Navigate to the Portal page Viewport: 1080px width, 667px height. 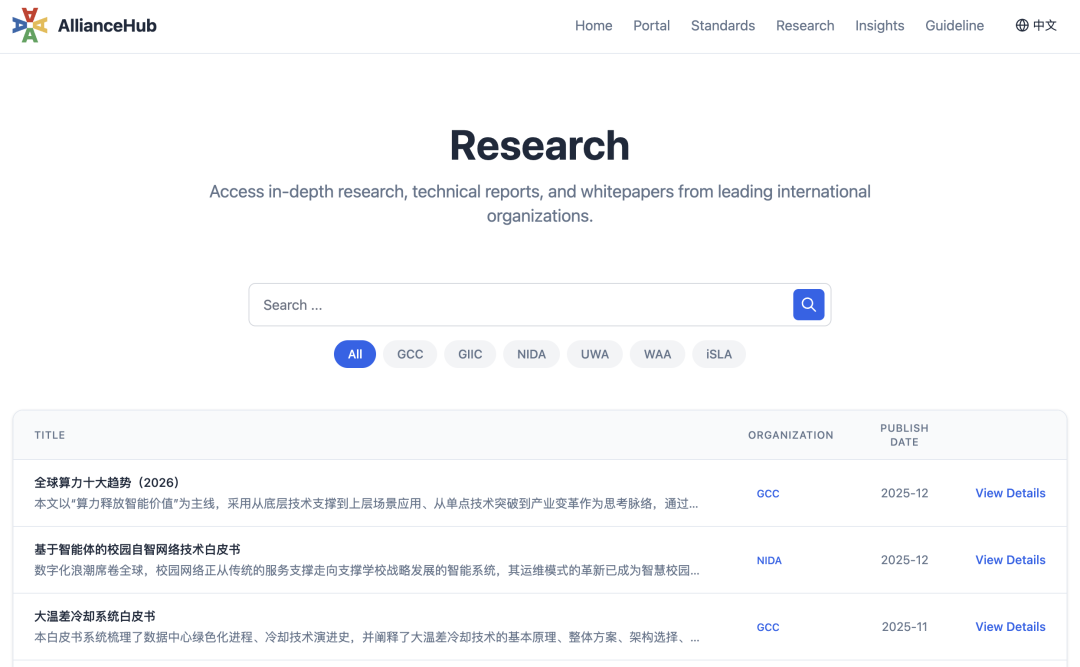click(x=651, y=25)
